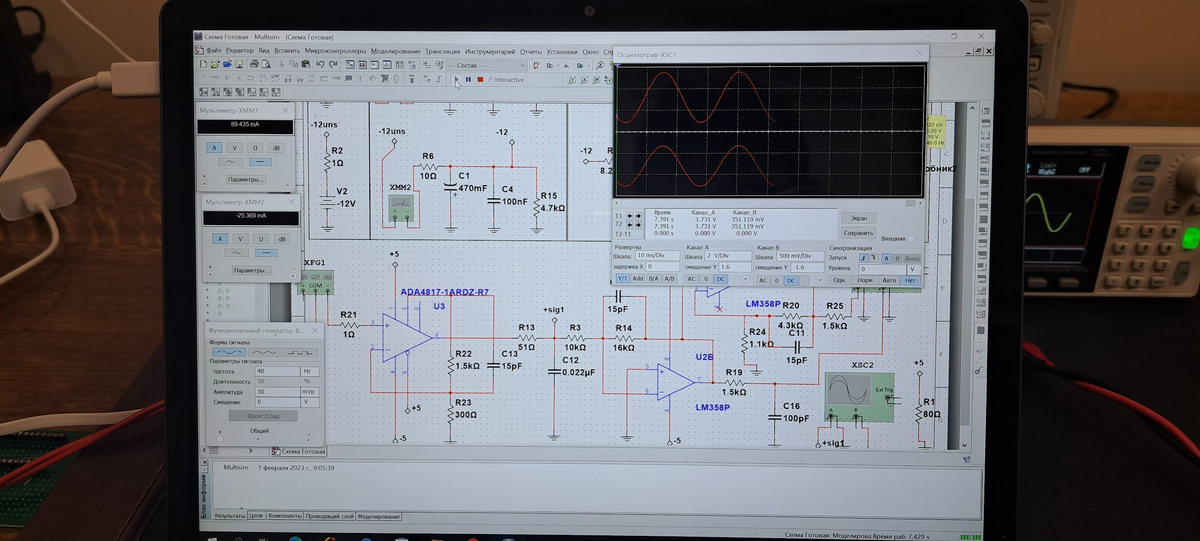This screenshot has width=1200, height=541.
Task: Set trigger mode to Авто
Action: pyautogui.click(x=889, y=280)
